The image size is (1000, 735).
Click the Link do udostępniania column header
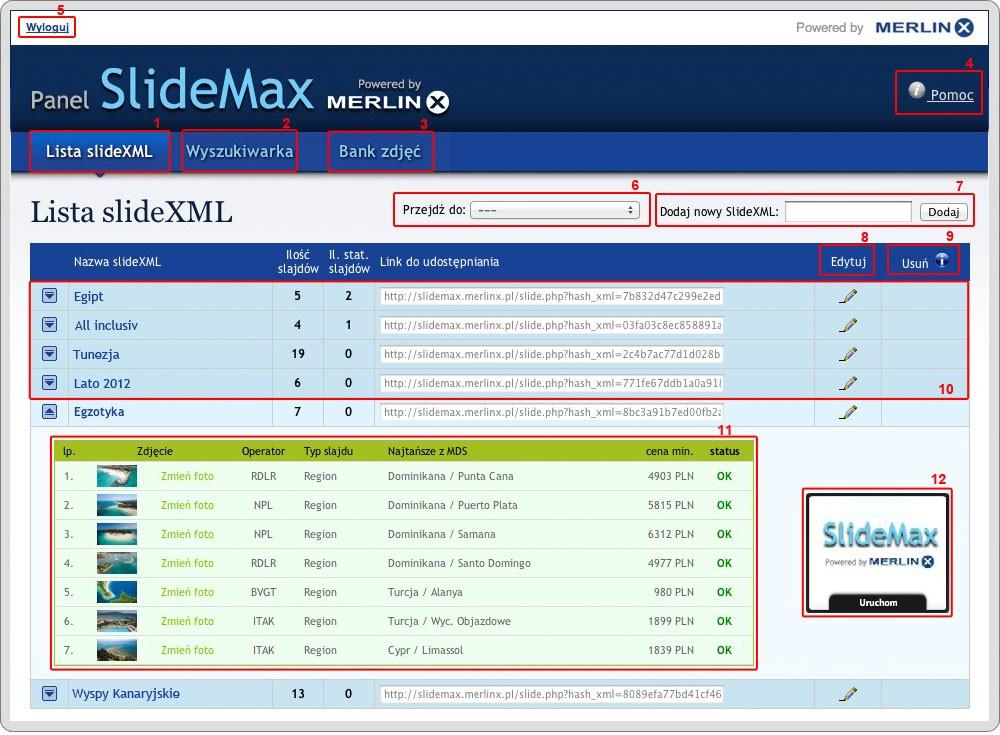click(439, 262)
